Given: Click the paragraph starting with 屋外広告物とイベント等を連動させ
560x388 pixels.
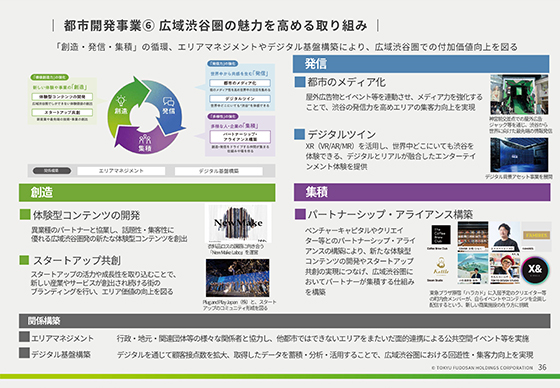Looking at the screenshot, I should click(394, 102).
